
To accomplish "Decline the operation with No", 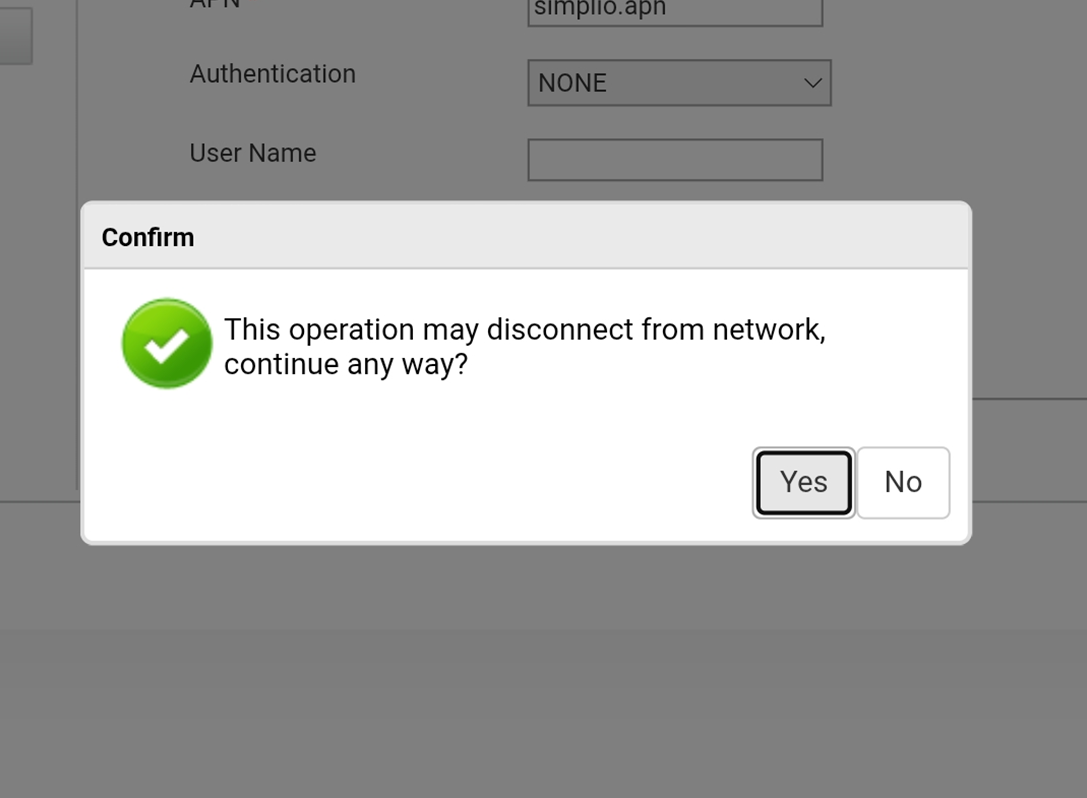I will [903, 483].
